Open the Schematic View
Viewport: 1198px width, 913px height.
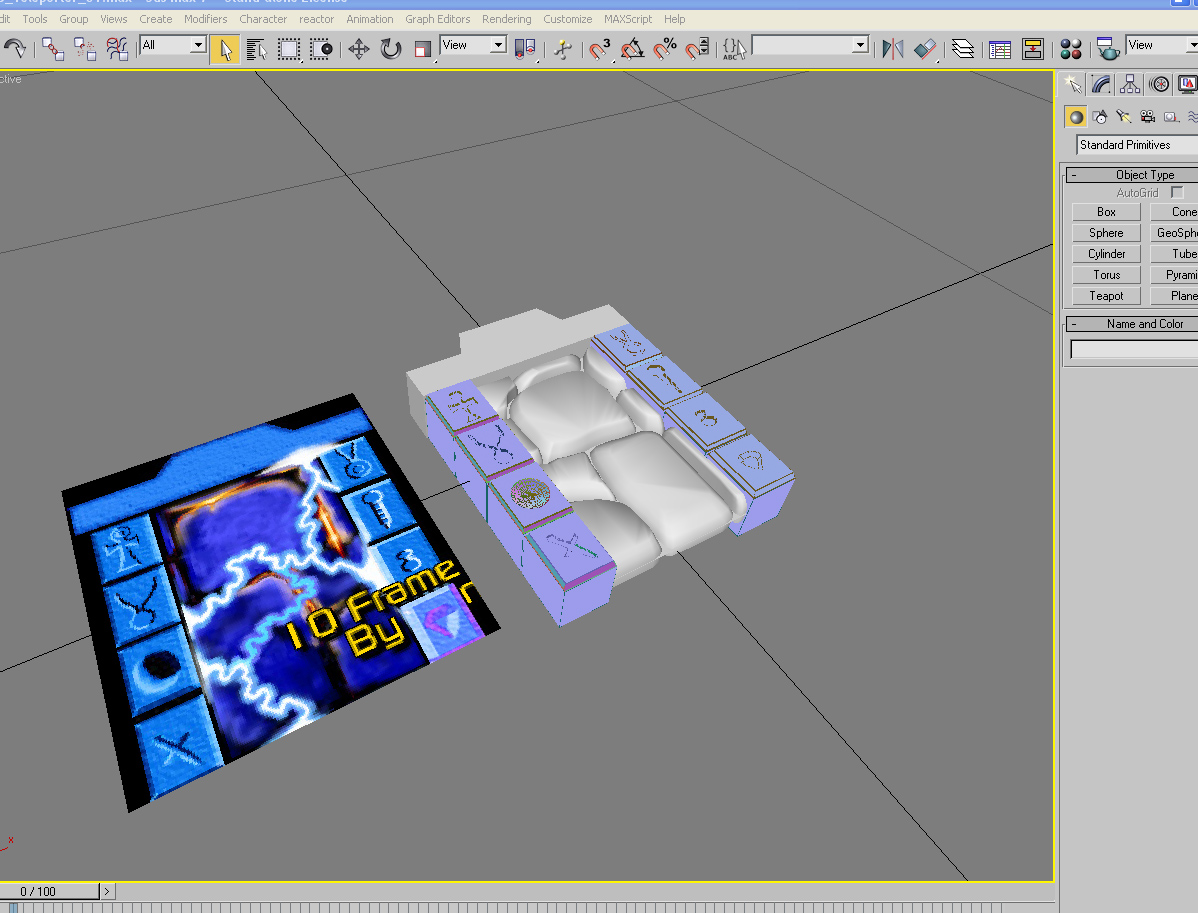point(1033,50)
